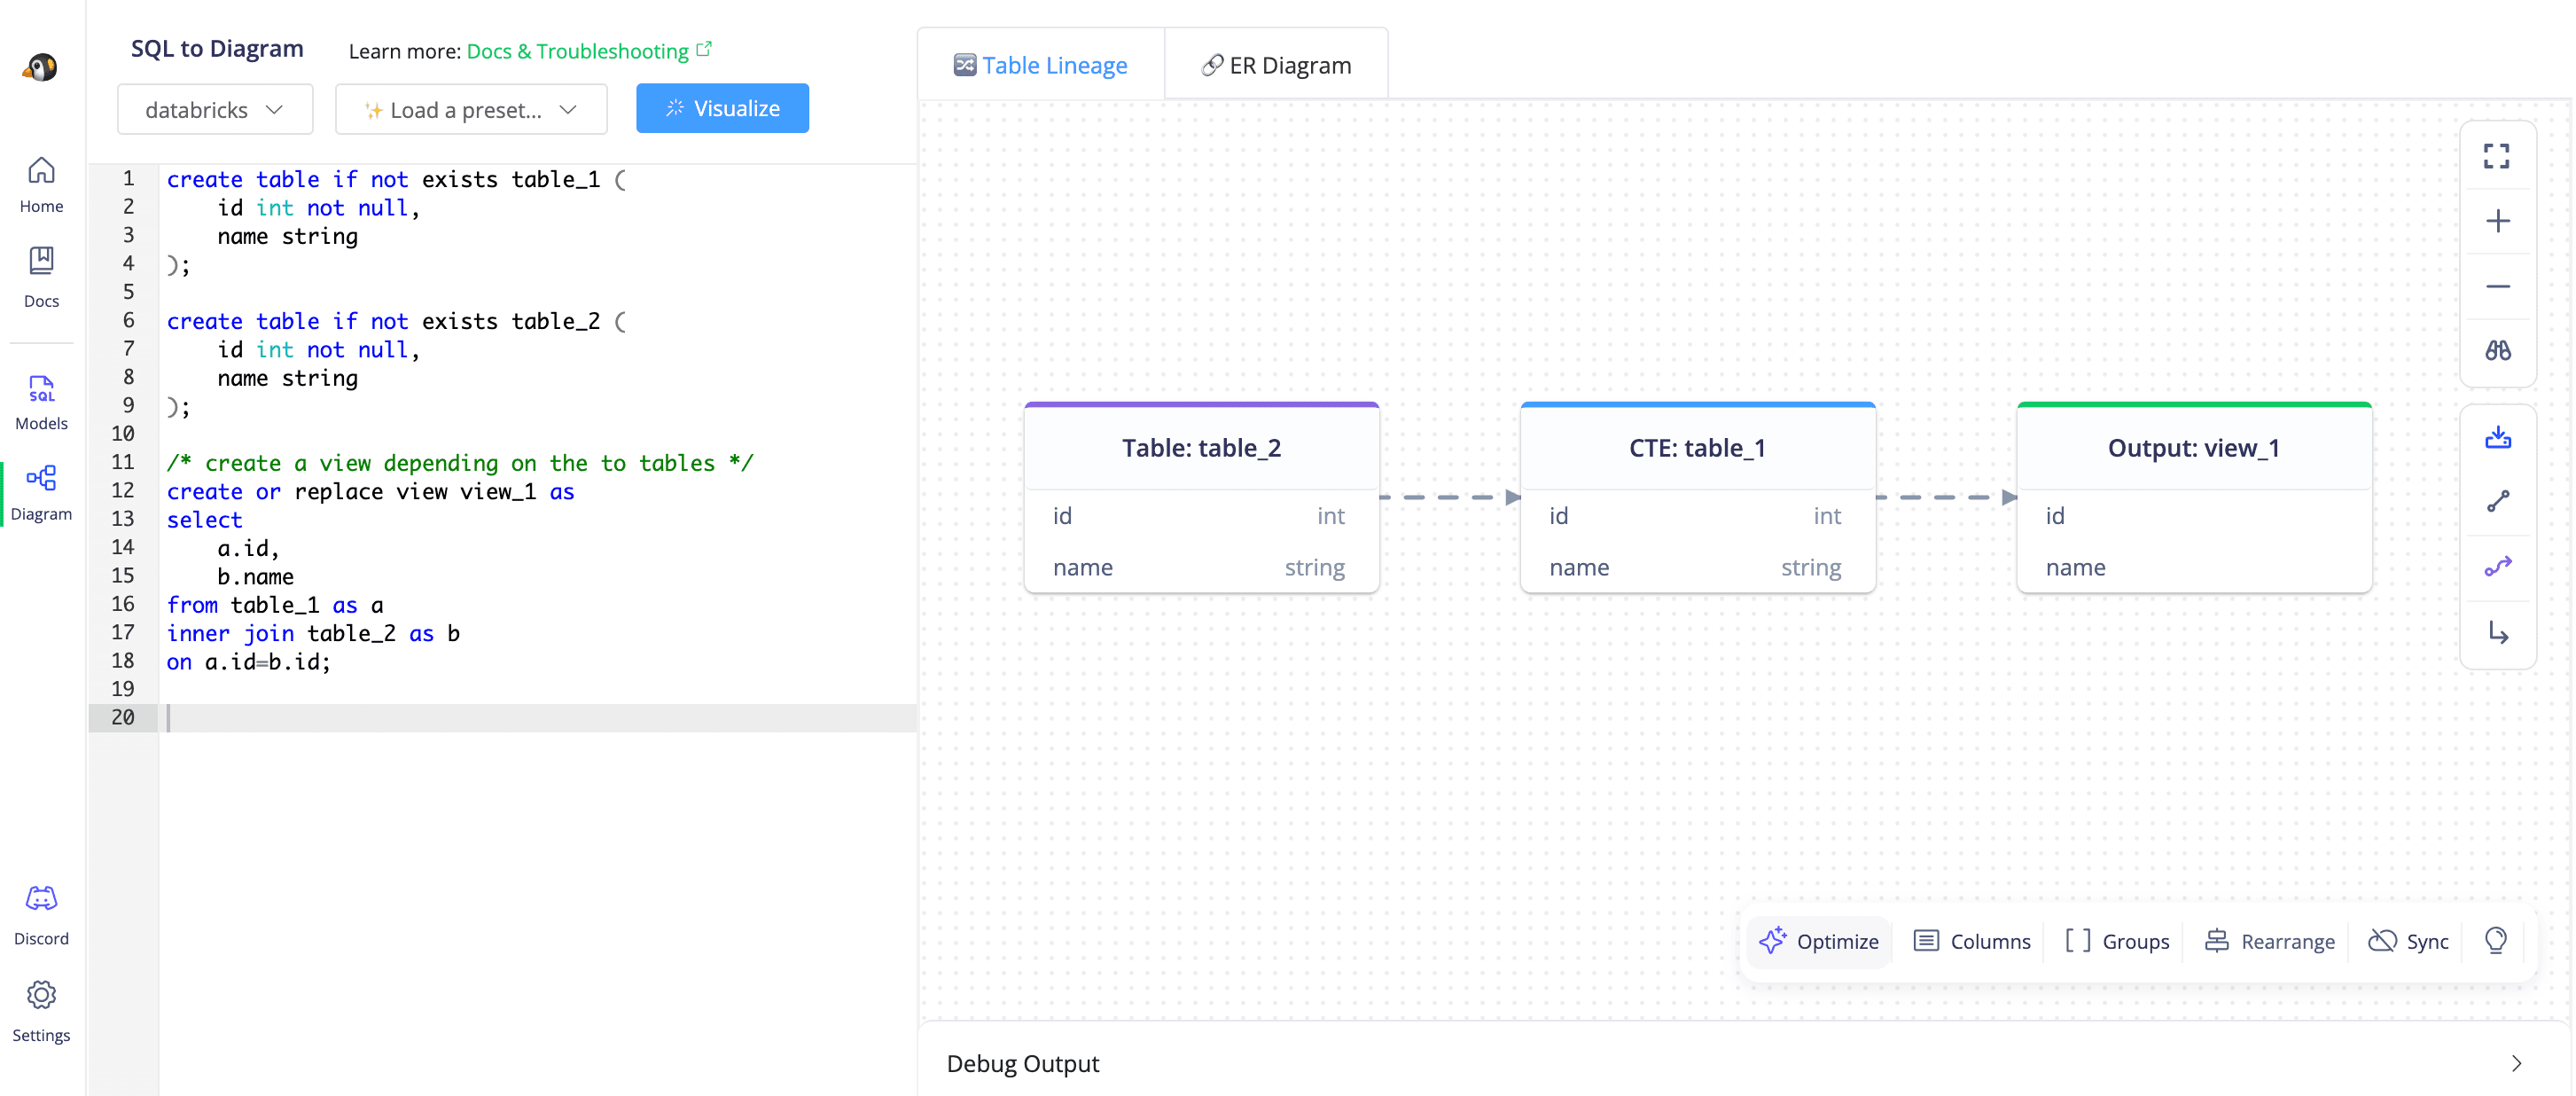This screenshot has width=2576, height=1096.
Task: Toggle the Columns display option
Action: point(1972,941)
